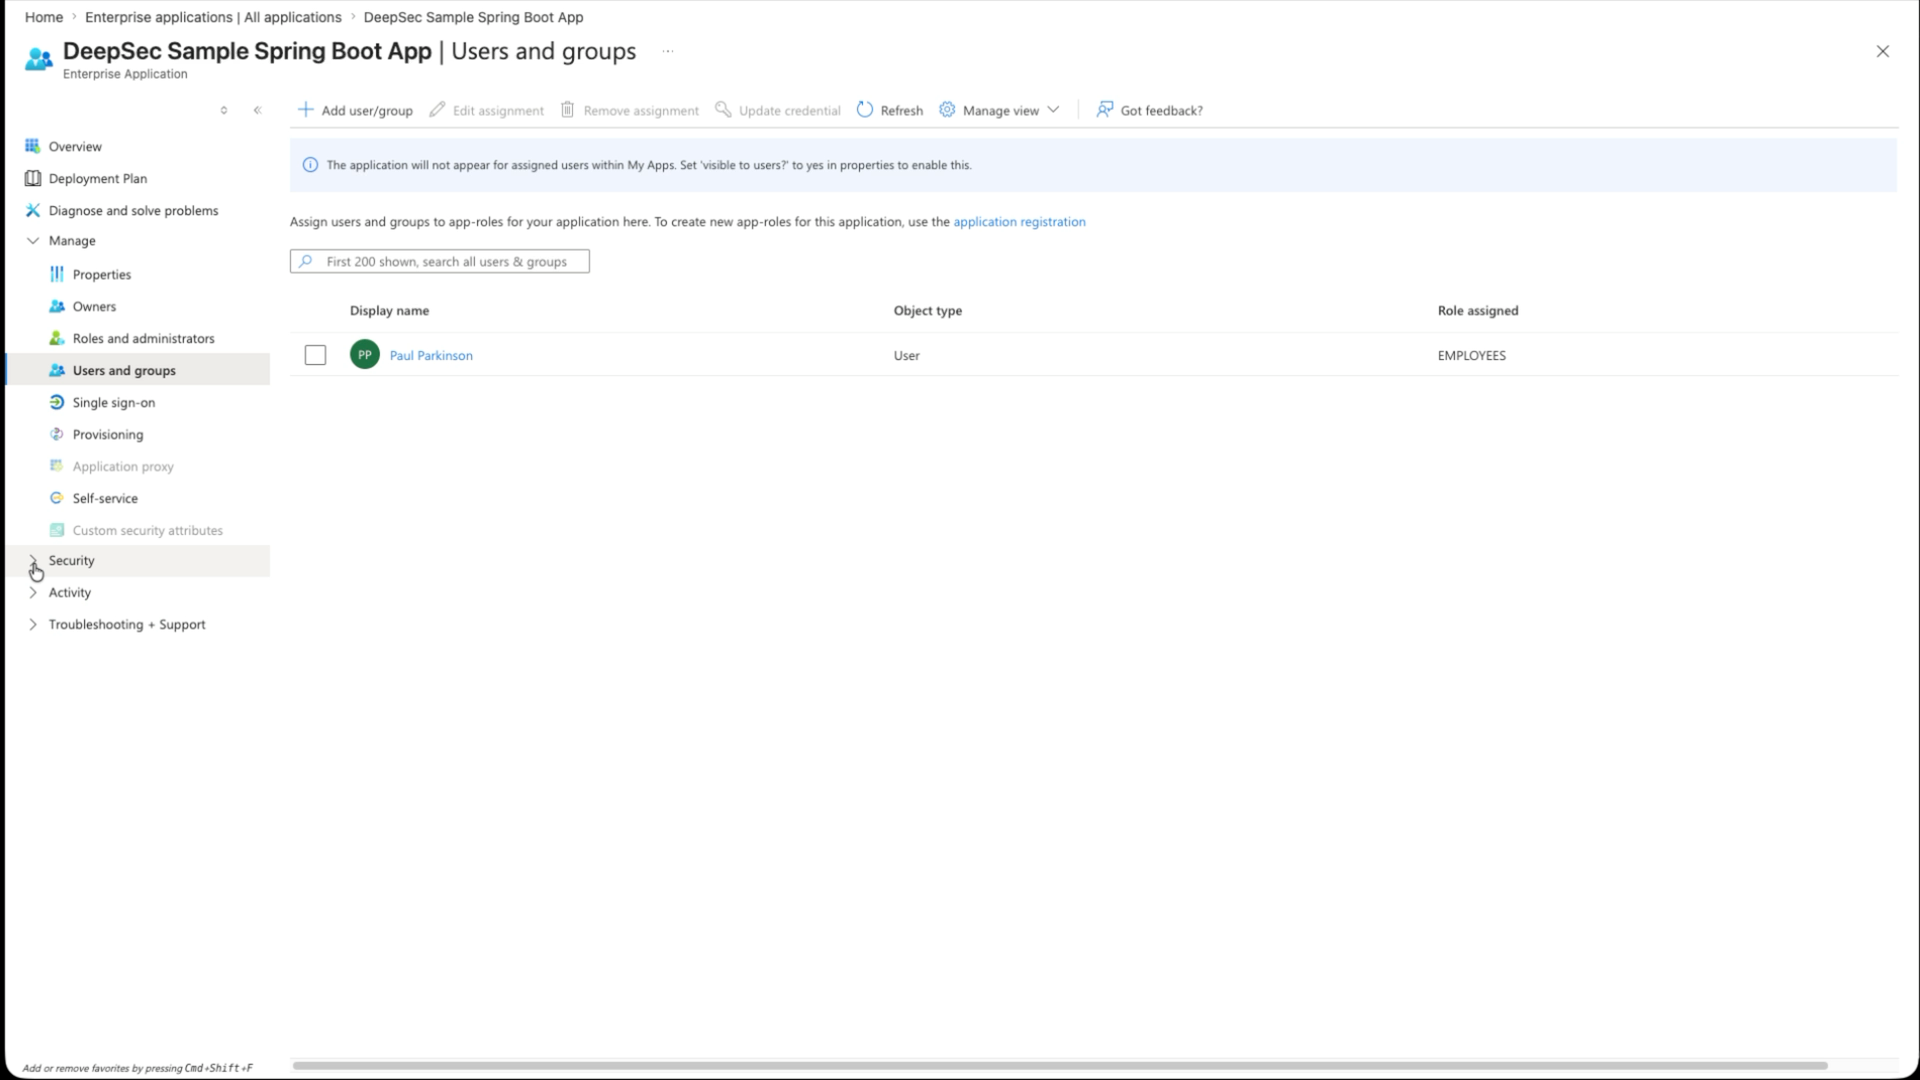Viewport: 1920px width, 1080px height.
Task: Click in the search users & groups field
Action: (x=440, y=261)
